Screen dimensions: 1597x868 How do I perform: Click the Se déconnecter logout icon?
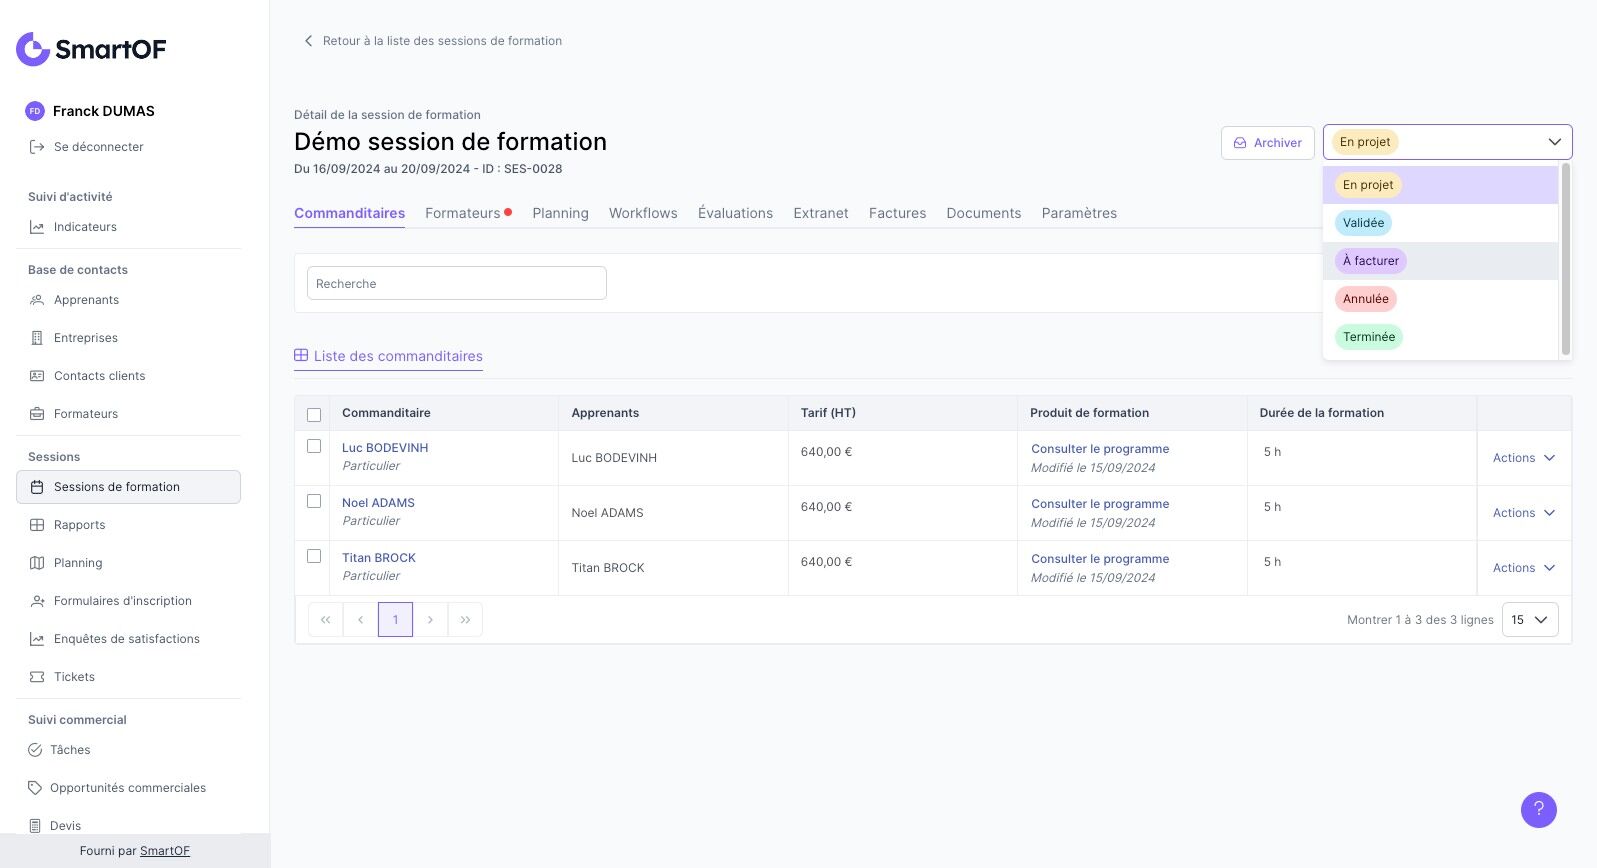coord(37,147)
